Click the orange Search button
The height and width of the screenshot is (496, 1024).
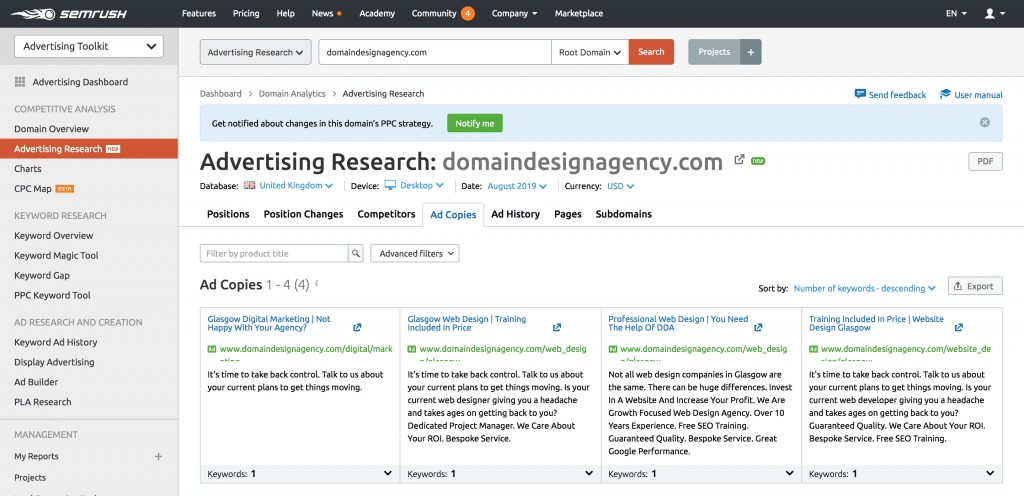point(651,52)
